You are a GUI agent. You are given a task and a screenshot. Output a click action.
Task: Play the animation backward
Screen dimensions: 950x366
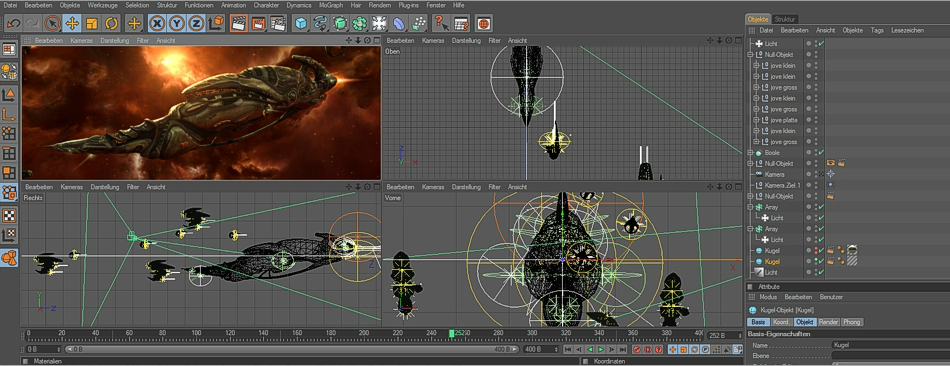[590, 350]
